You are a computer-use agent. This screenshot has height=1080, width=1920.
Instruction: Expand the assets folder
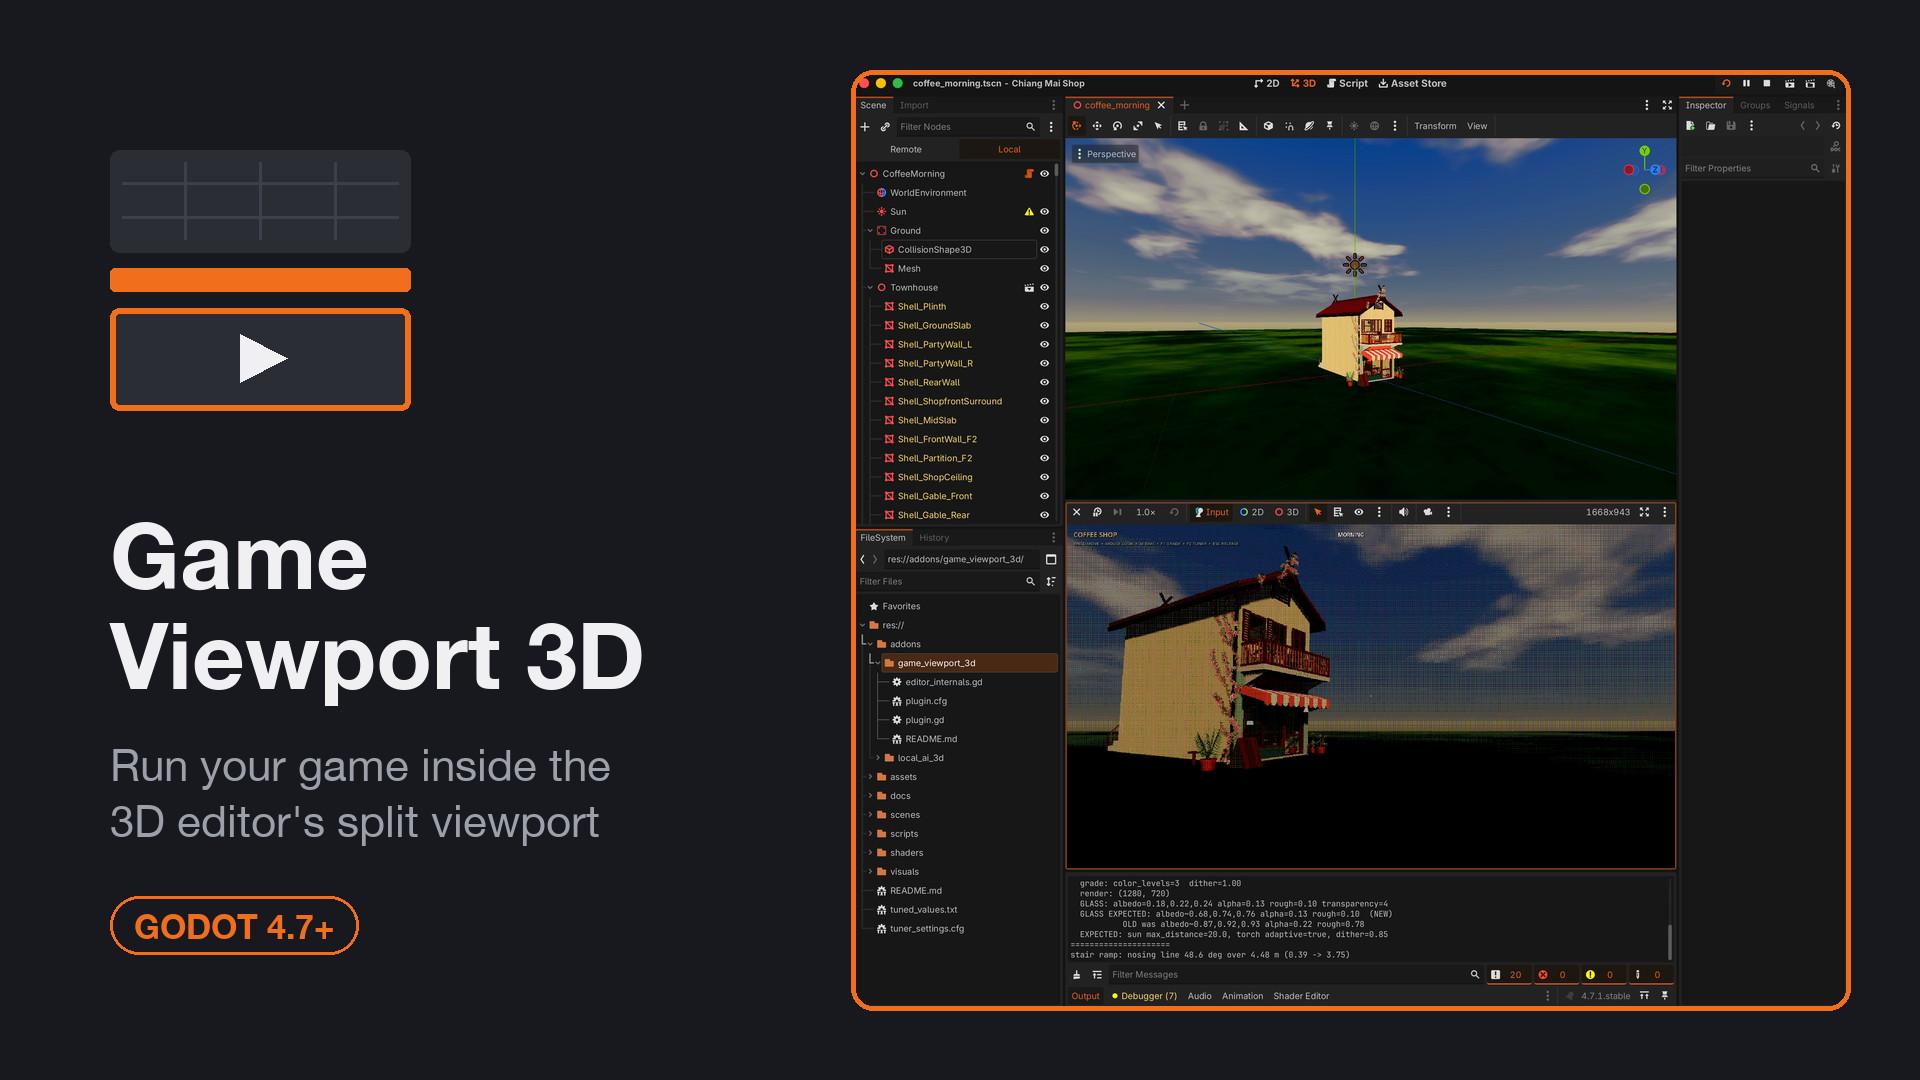[x=870, y=778]
